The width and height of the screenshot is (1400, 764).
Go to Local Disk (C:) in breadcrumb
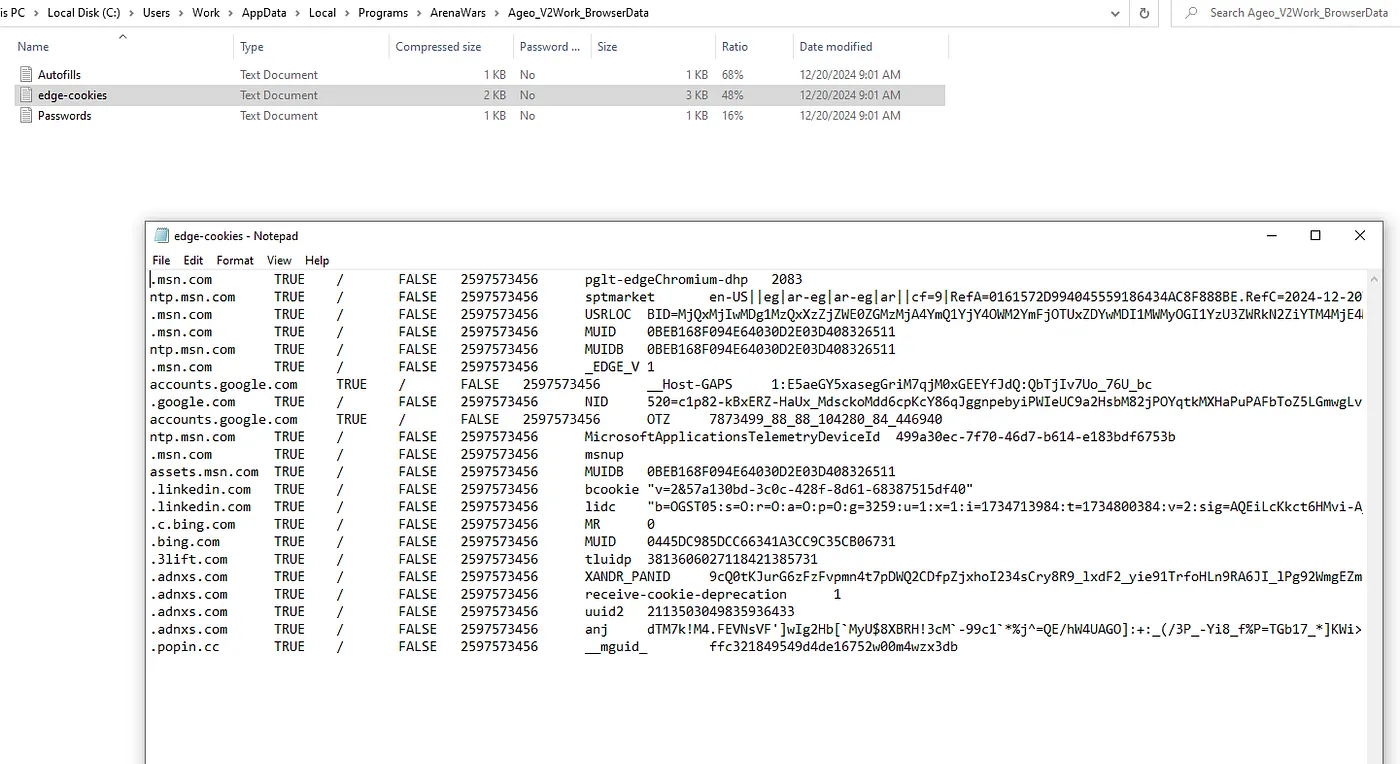[x=84, y=13]
